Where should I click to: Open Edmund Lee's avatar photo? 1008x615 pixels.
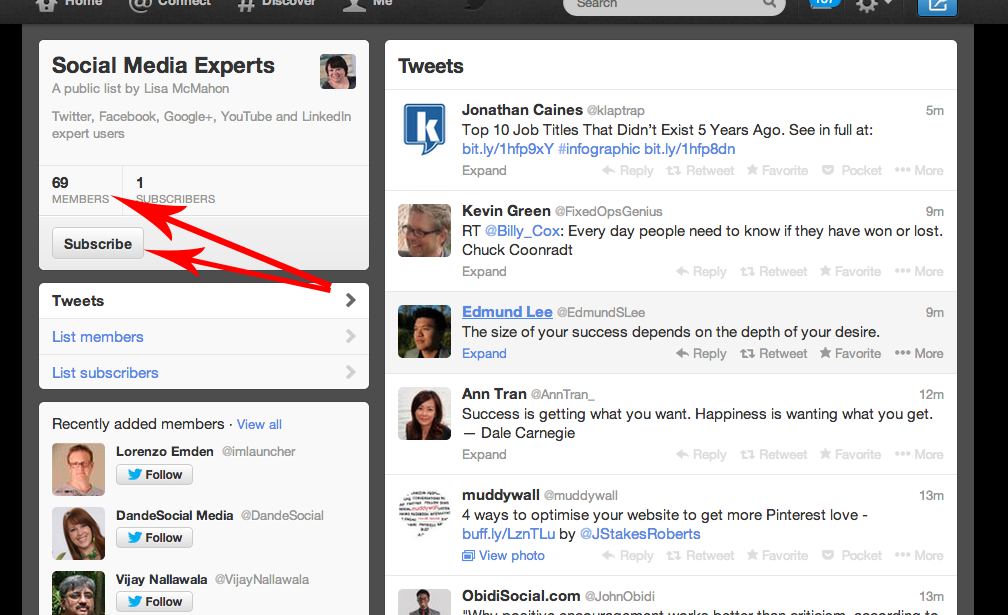[x=424, y=331]
